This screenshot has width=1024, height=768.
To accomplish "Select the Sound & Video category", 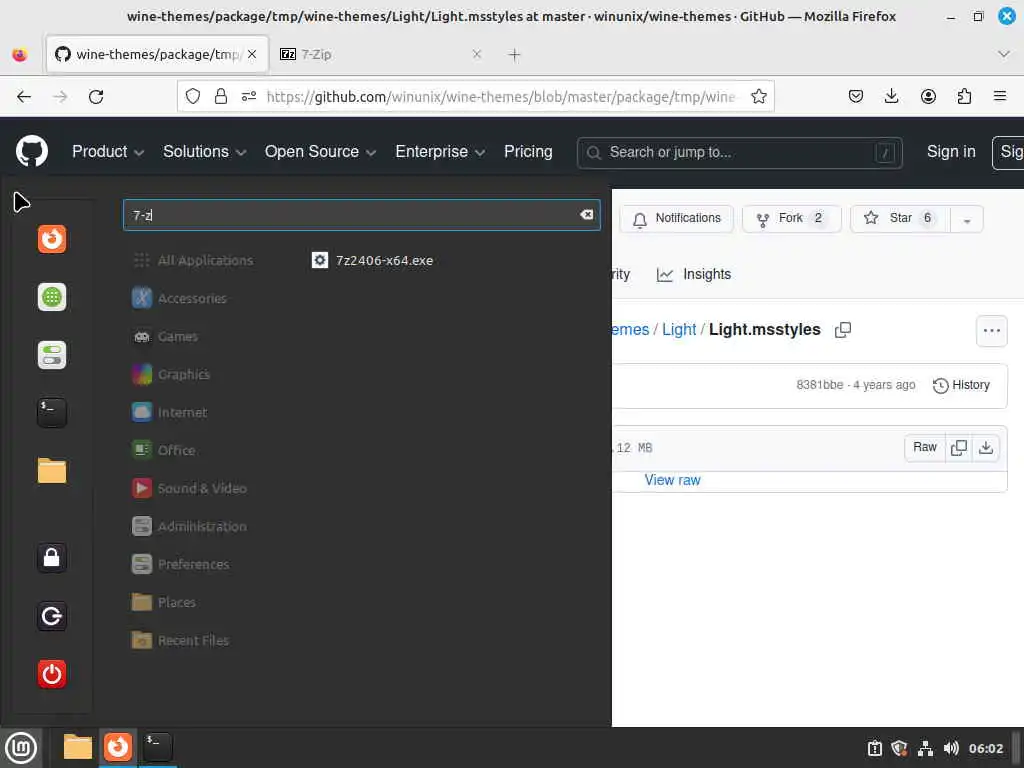I will (x=189, y=488).
